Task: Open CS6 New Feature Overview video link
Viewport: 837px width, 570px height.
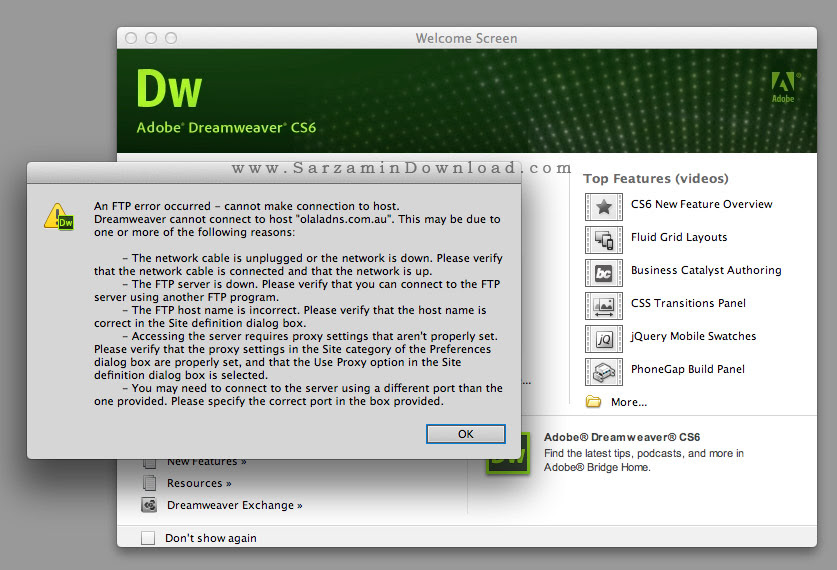Action: coord(701,204)
